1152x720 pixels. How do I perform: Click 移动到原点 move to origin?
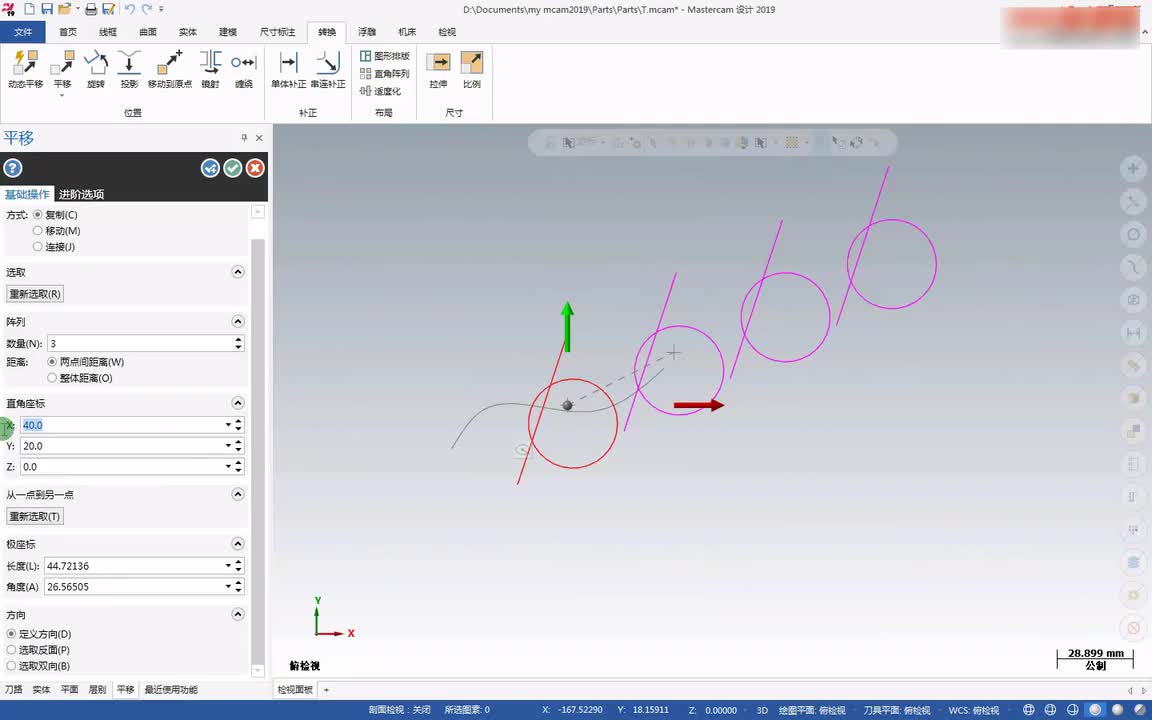[x=170, y=69]
